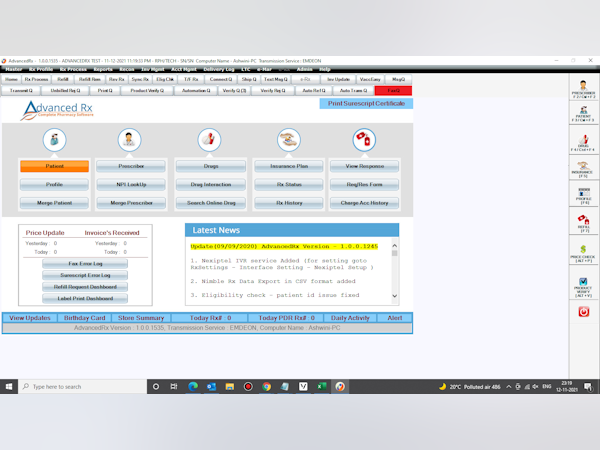Screen dimensions: 600x450
Task: Click the Rx History button
Action: (289, 203)
